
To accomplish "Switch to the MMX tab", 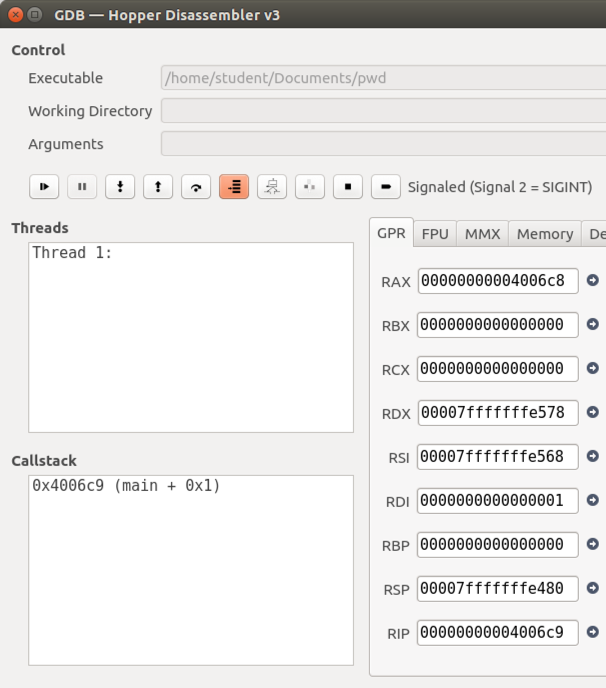I will (482, 234).
